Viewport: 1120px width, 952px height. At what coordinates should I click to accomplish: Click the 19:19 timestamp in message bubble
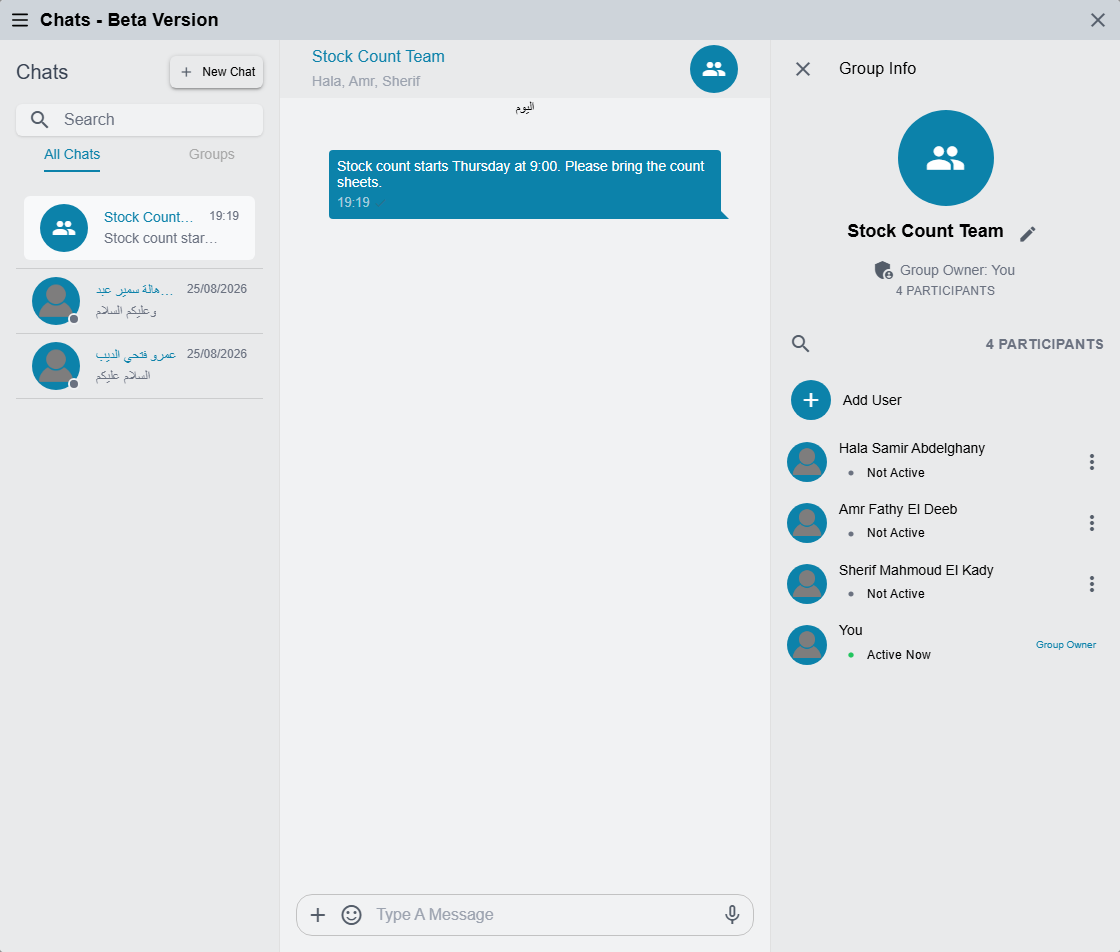coord(354,203)
